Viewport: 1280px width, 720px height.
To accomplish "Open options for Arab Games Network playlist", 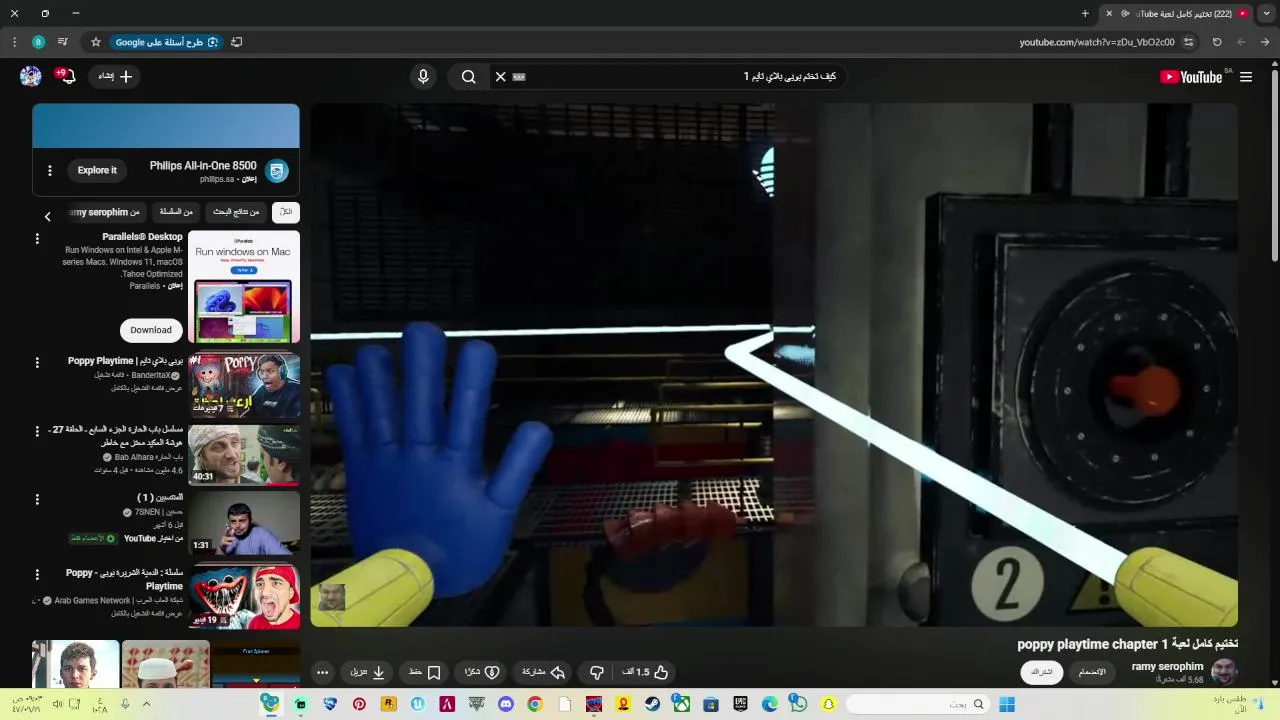I will click(37, 575).
